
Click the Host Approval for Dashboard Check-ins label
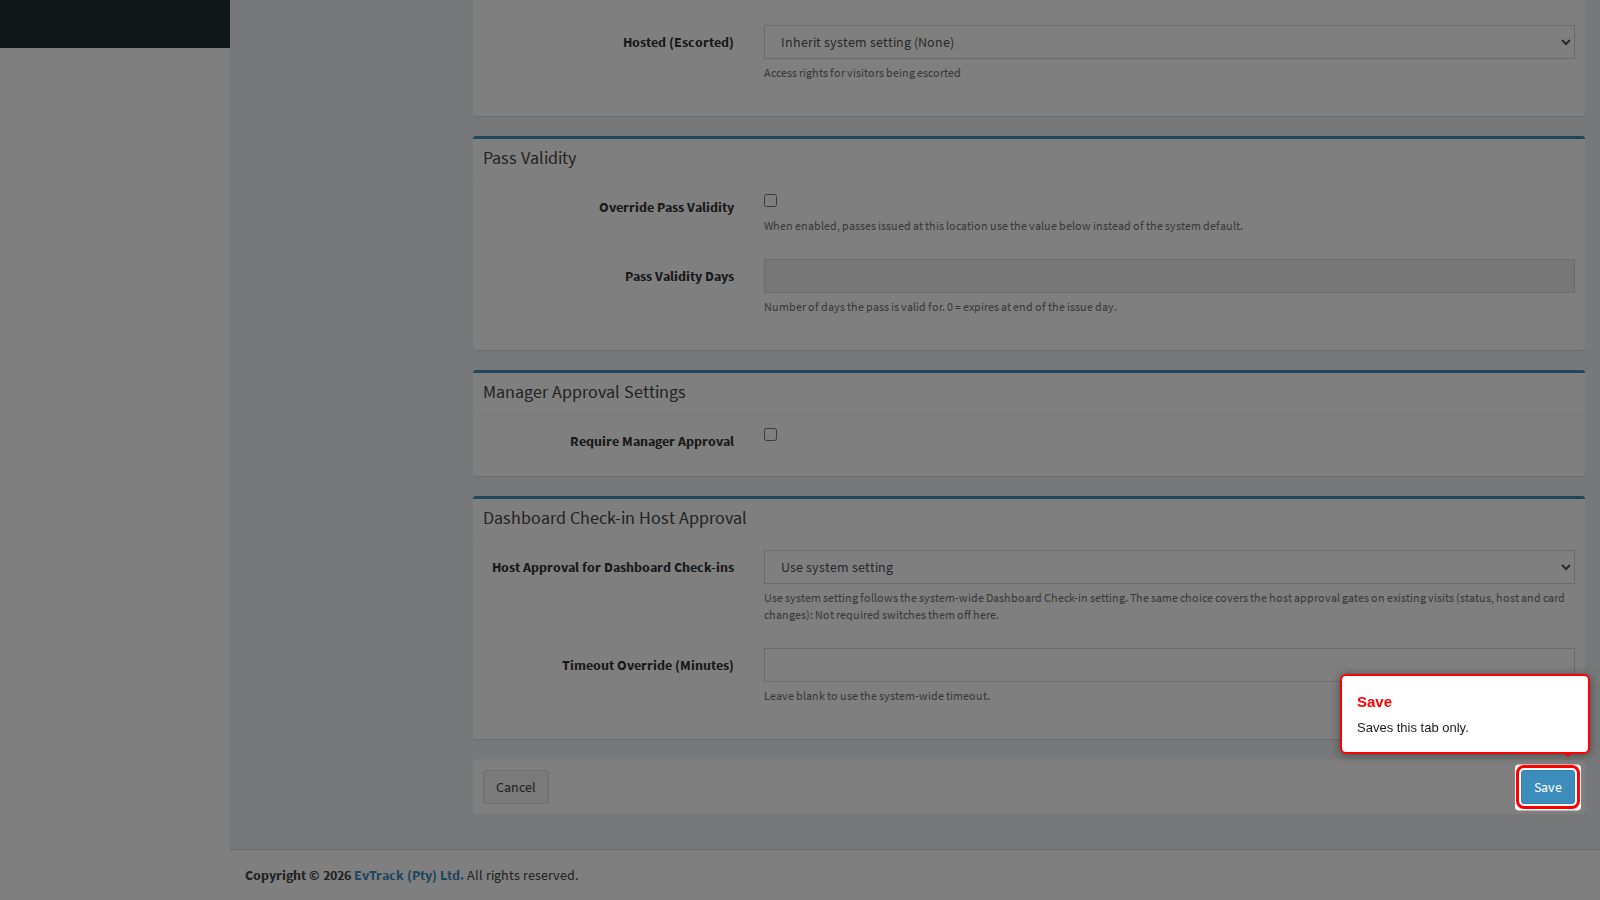pos(613,568)
